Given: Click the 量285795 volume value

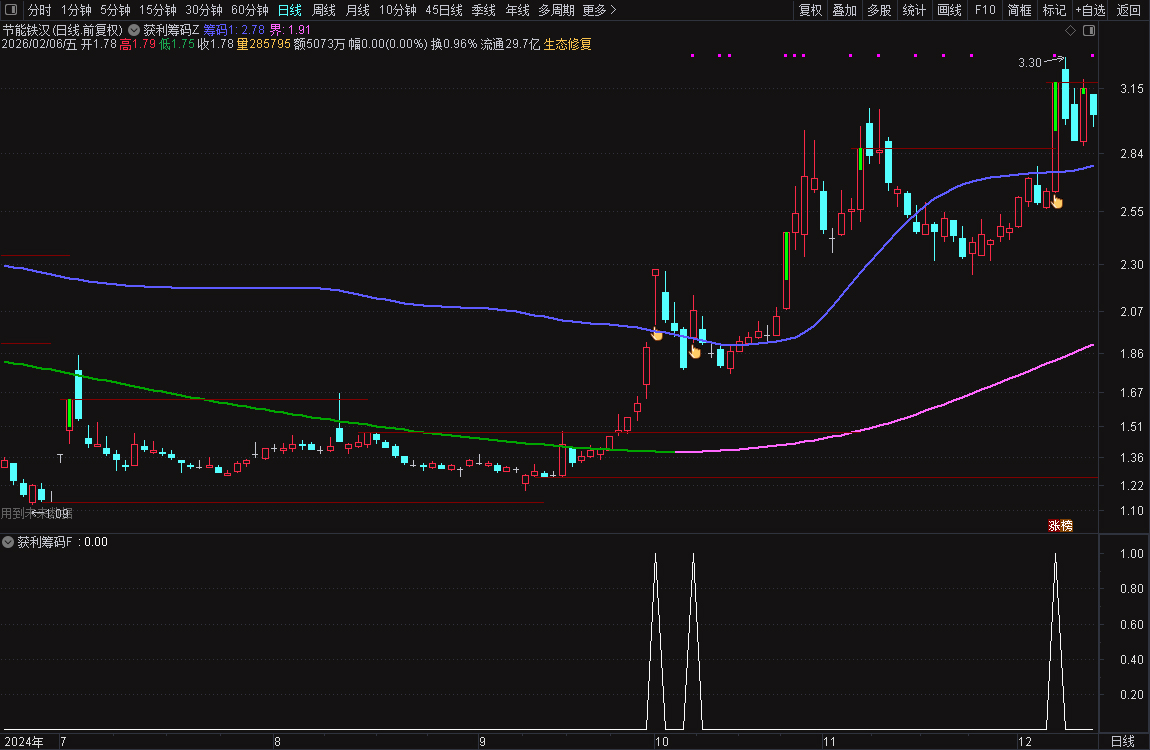Looking at the screenshot, I should (263, 44).
